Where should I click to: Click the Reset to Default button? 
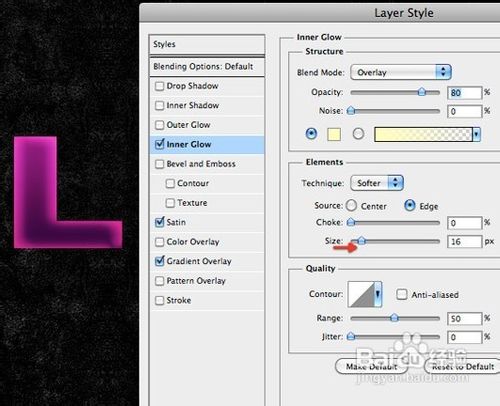pyautogui.click(x=463, y=367)
